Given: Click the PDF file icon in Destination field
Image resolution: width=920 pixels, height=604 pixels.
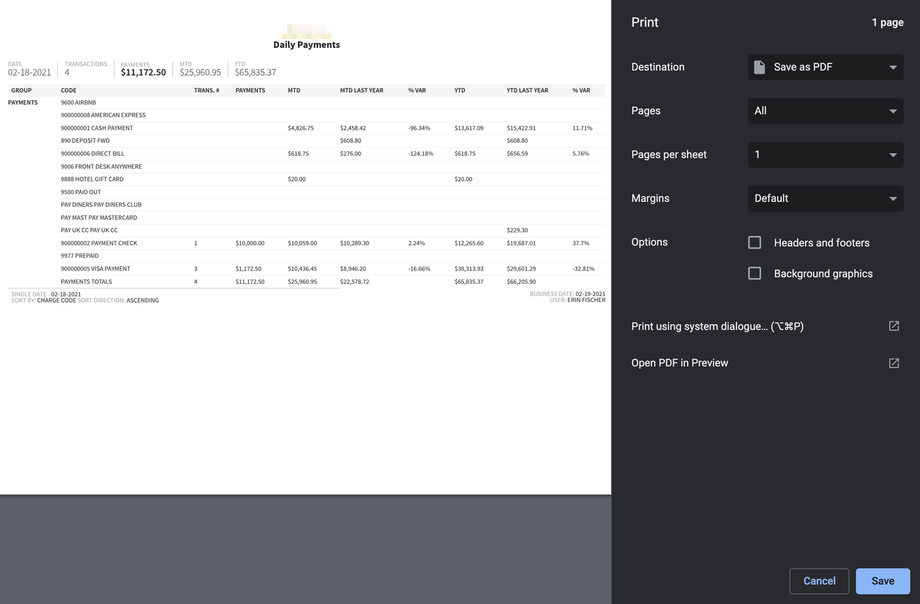Looking at the screenshot, I should pyautogui.click(x=759, y=67).
